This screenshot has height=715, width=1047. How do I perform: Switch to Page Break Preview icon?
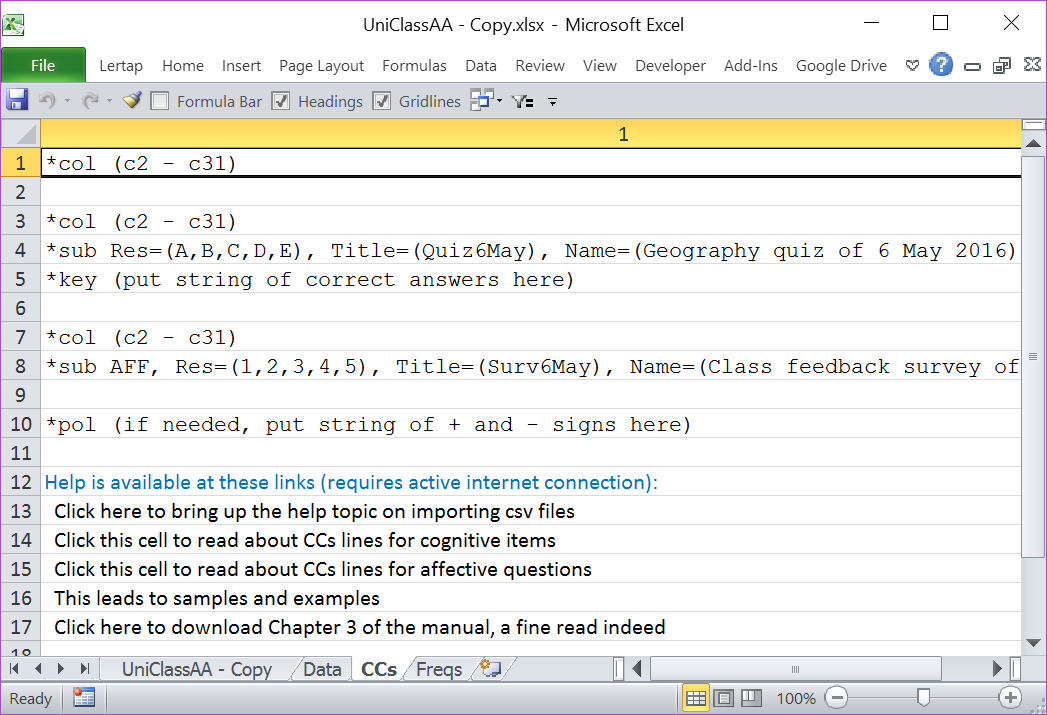click(x=750, y=698)
